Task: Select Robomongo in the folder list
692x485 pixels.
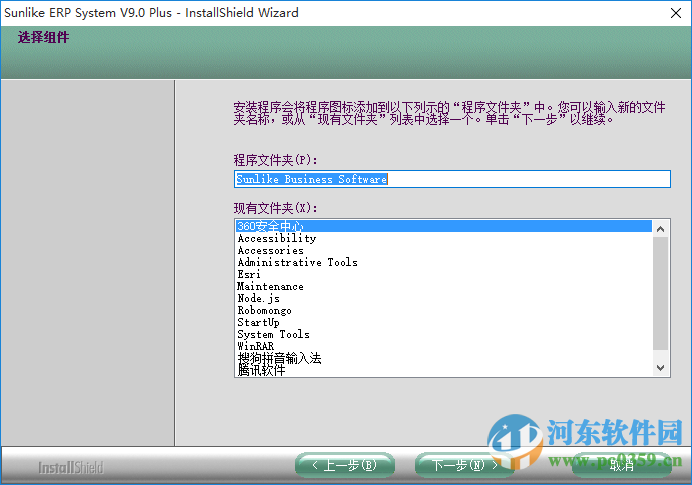Action: [444, 310]
